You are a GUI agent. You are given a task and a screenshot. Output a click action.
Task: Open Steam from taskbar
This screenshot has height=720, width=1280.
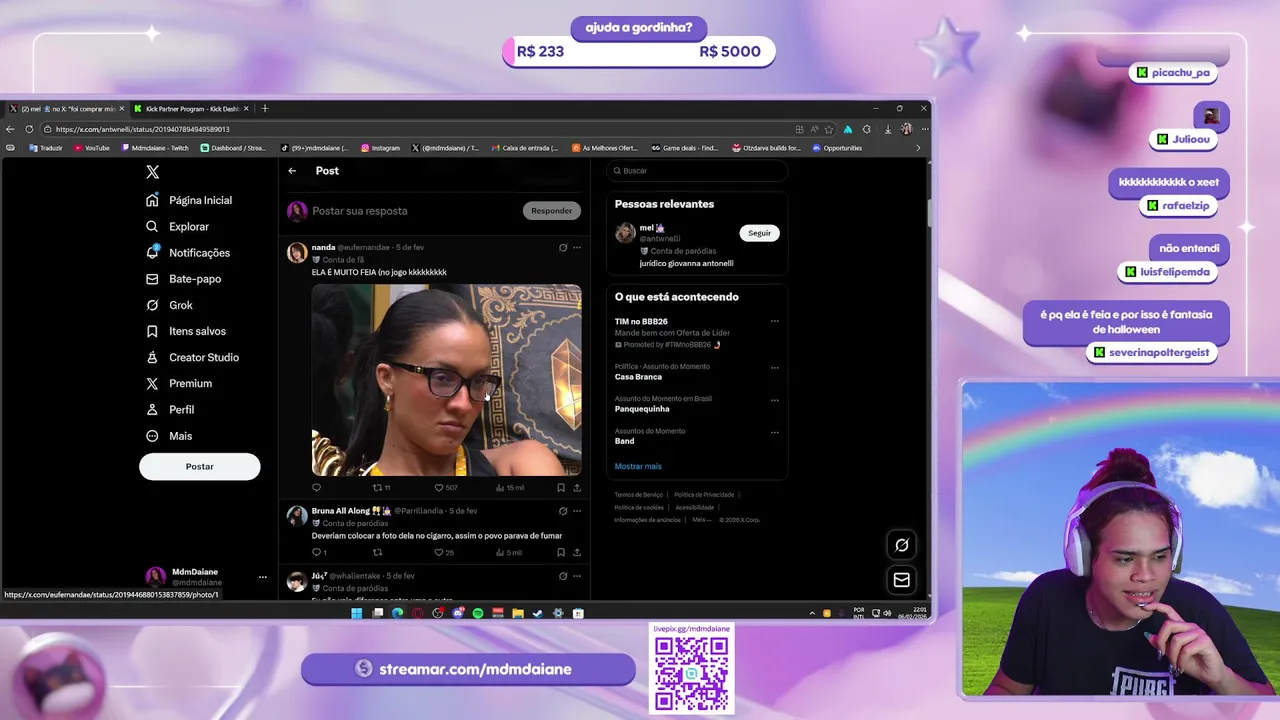point(538,613)
